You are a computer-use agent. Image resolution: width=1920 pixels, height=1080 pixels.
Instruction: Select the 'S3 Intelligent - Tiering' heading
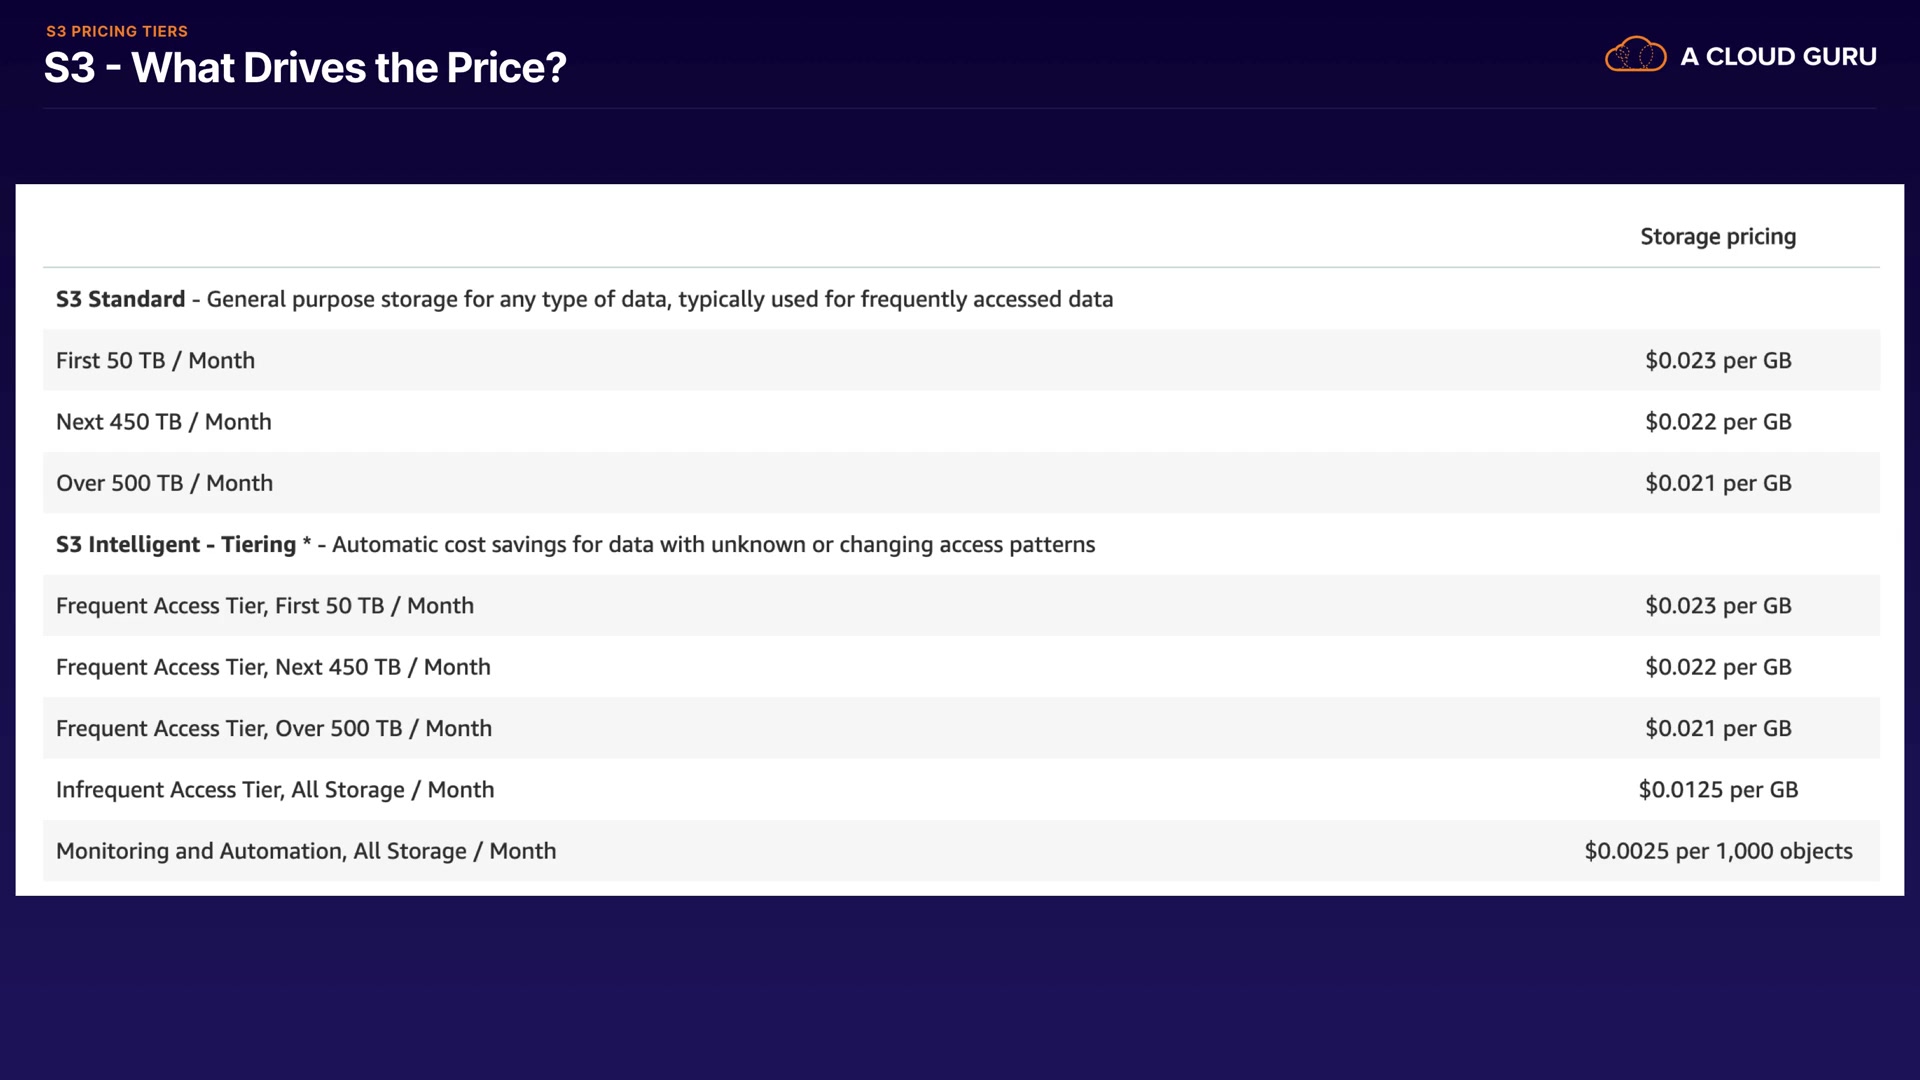click(x=176, y=544)
